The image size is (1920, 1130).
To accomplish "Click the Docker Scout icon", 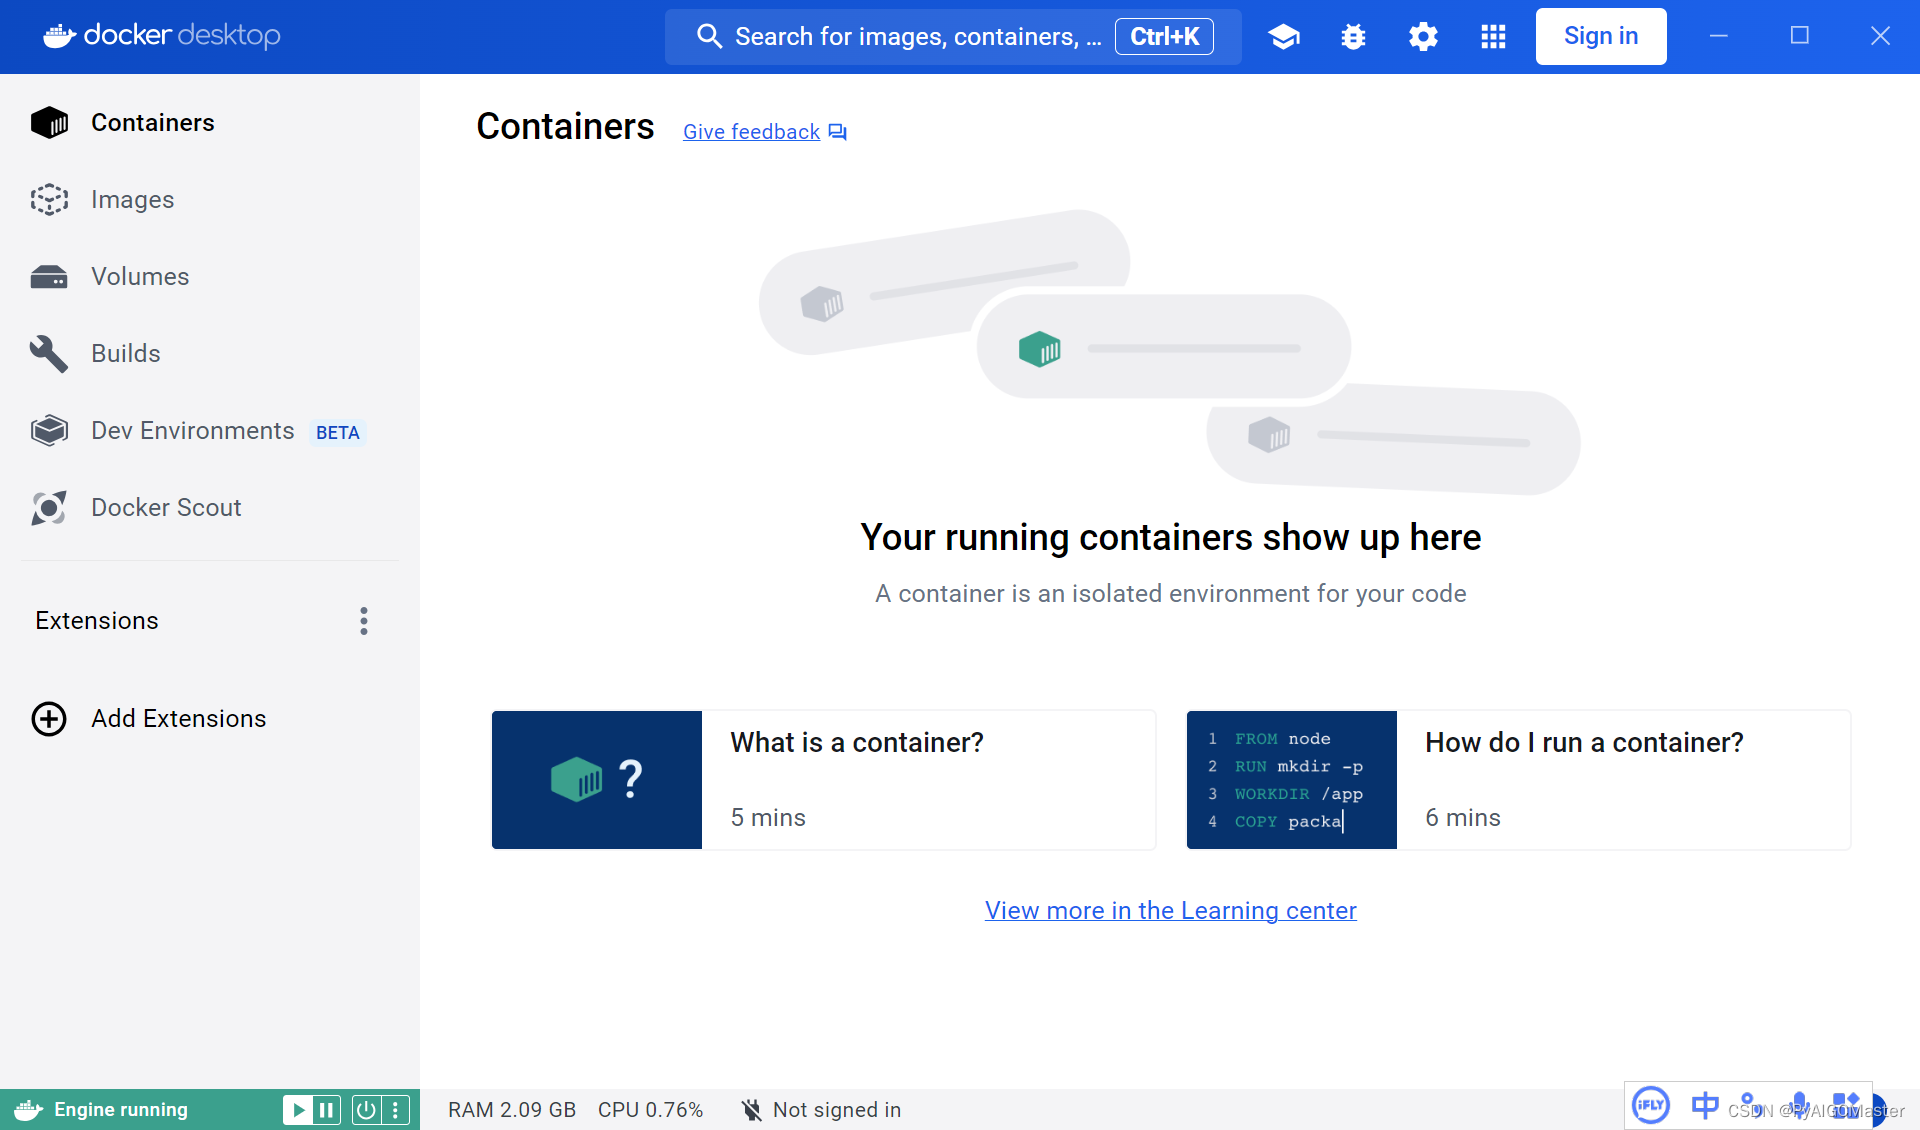I will coord(49,507).
